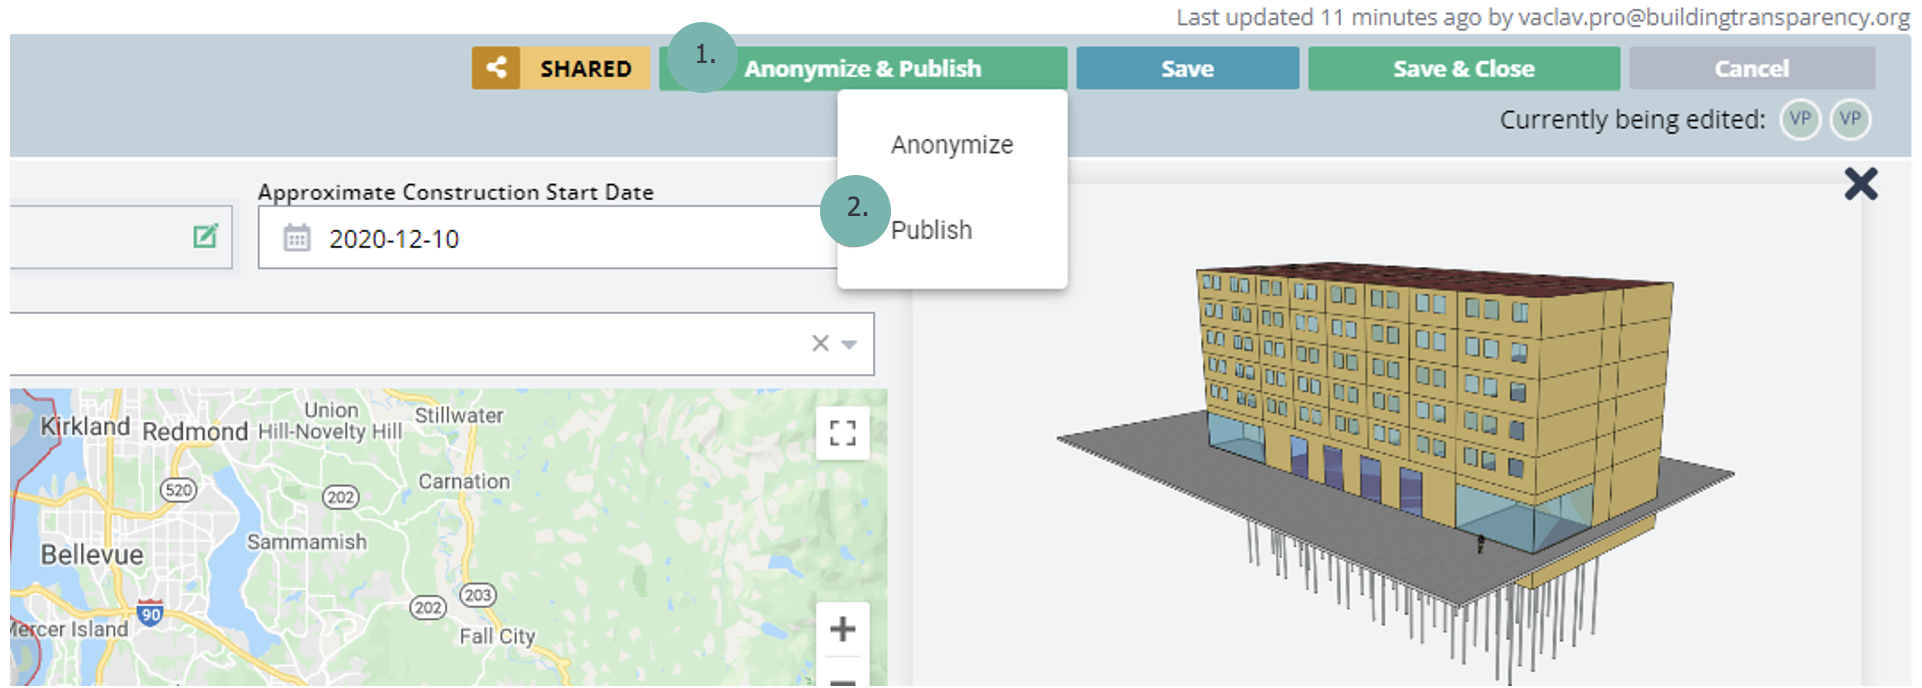Screen dimensions: 1922x688
Task: Expand the location dropdown arrow
Action: coord(849,344)
